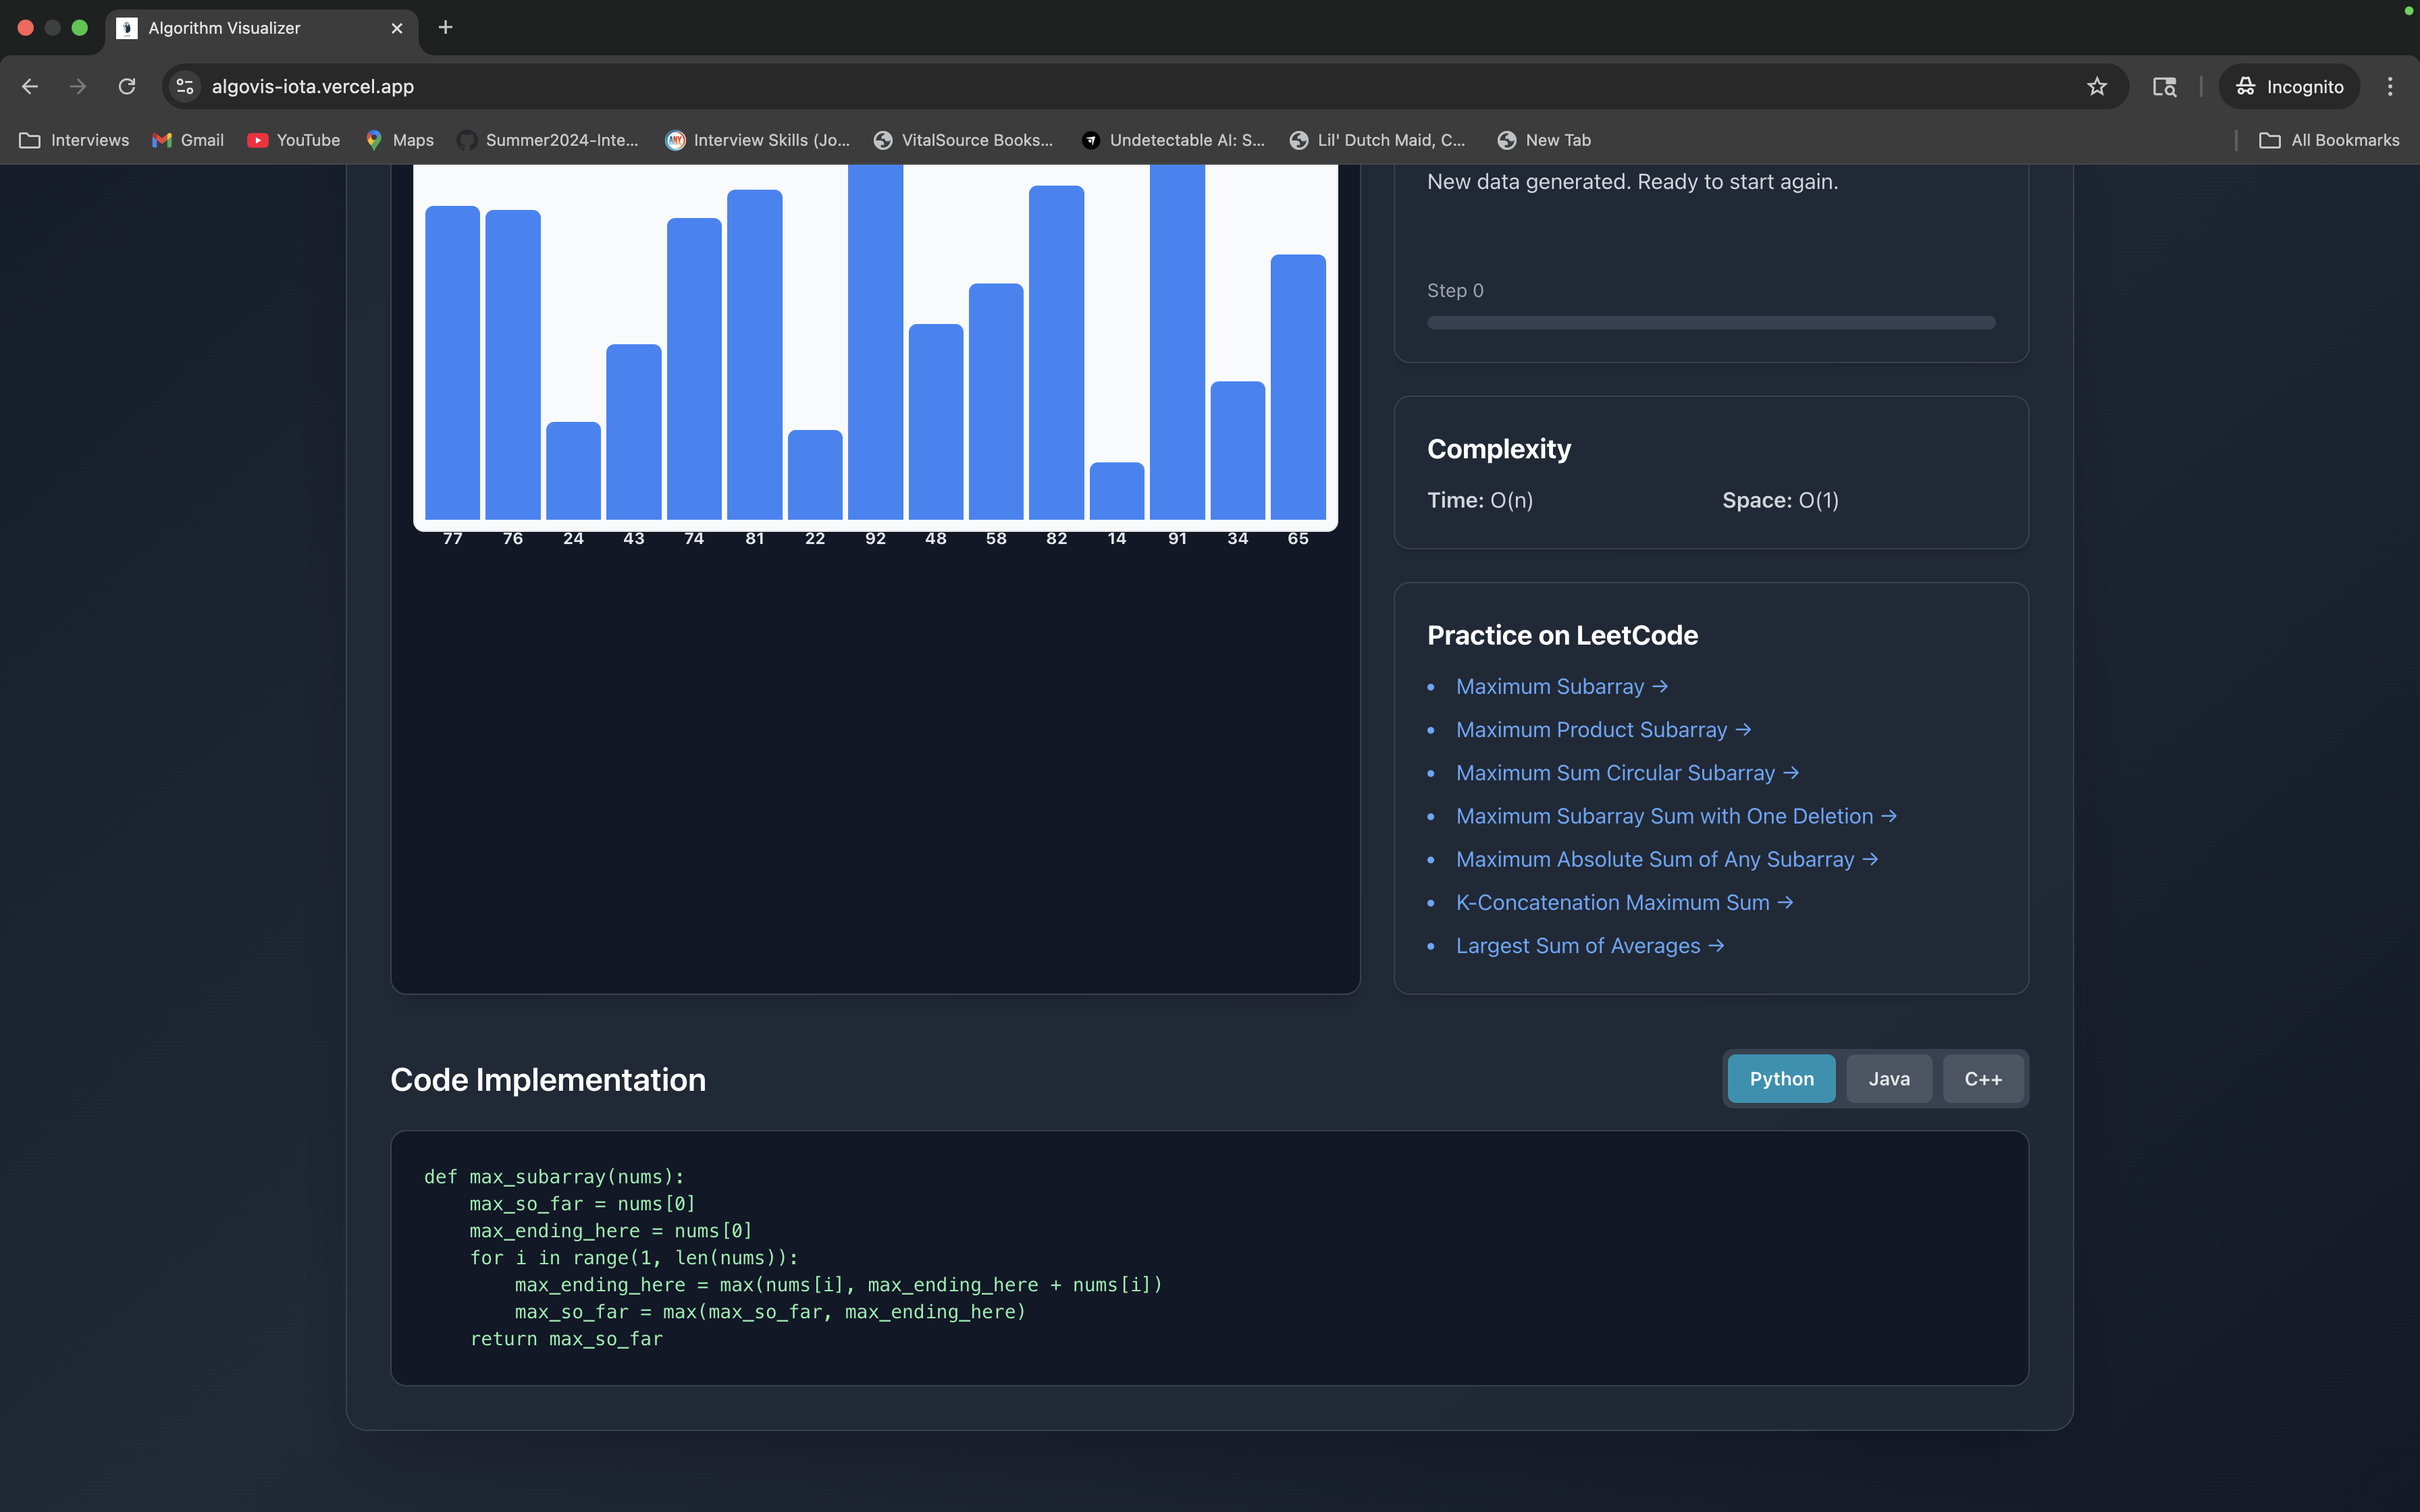Click the 'Time: O(n)' complexity text

pos(1480,500)
